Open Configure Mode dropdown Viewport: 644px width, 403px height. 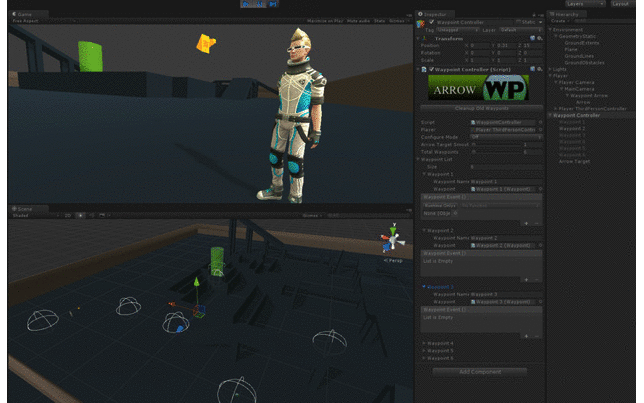(506, 137)
